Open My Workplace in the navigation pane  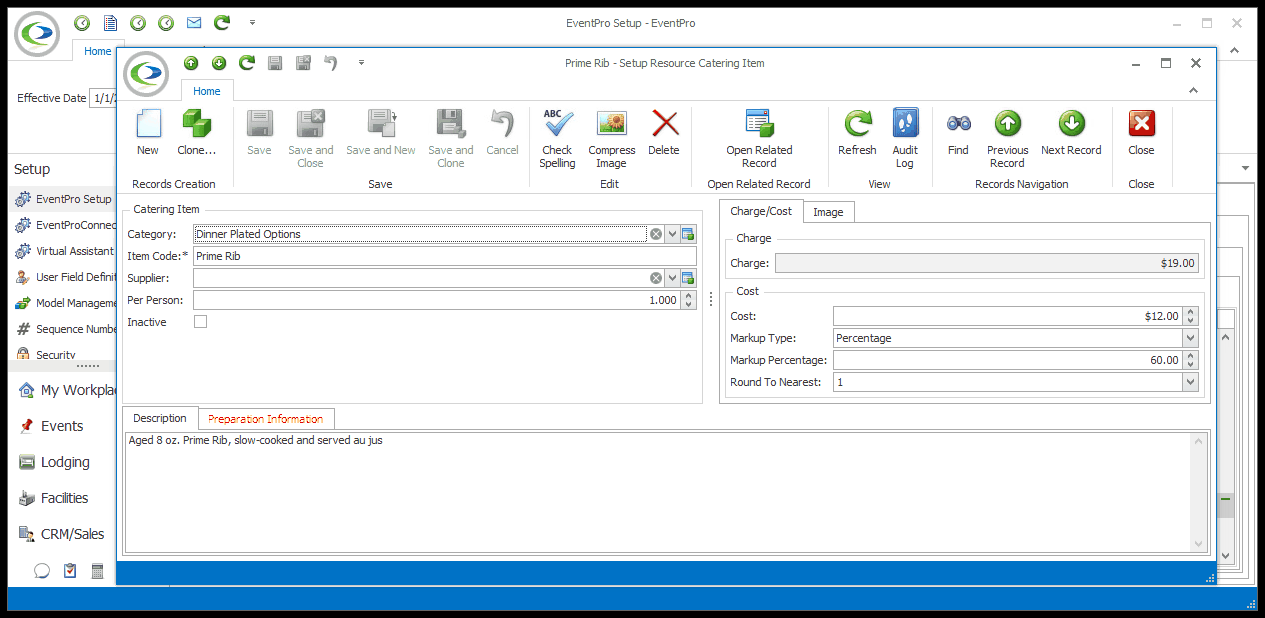(67, 390)
